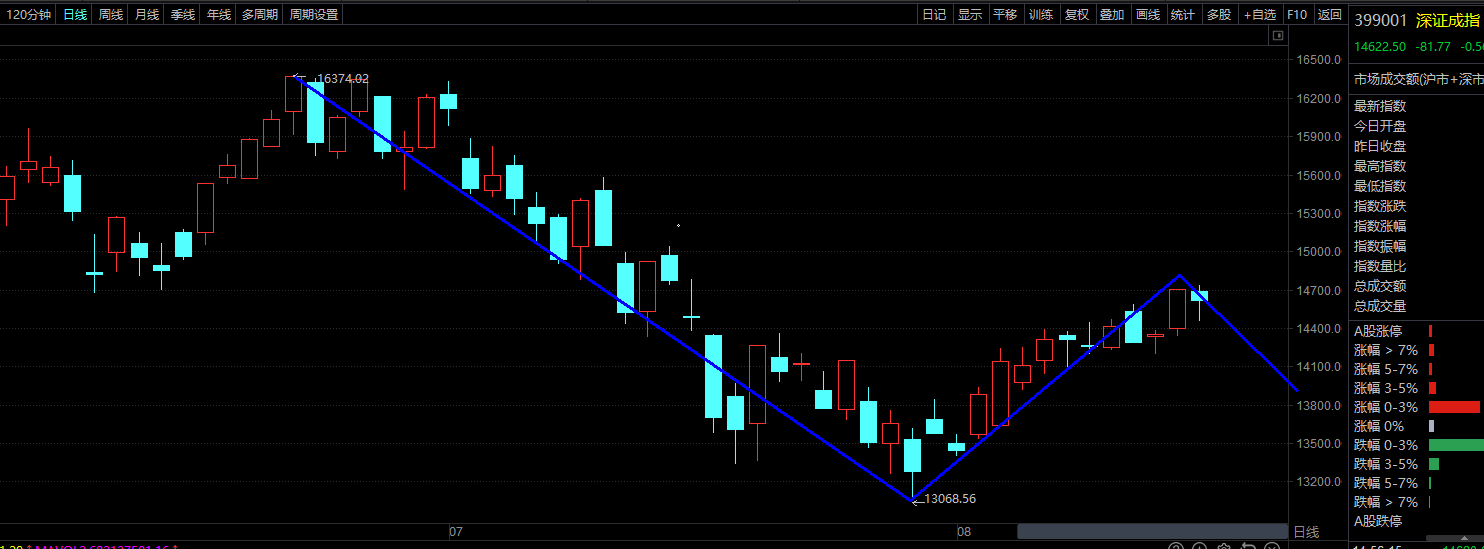
Task: Add index to watchlist with +自选
Action: (1260, 14)
